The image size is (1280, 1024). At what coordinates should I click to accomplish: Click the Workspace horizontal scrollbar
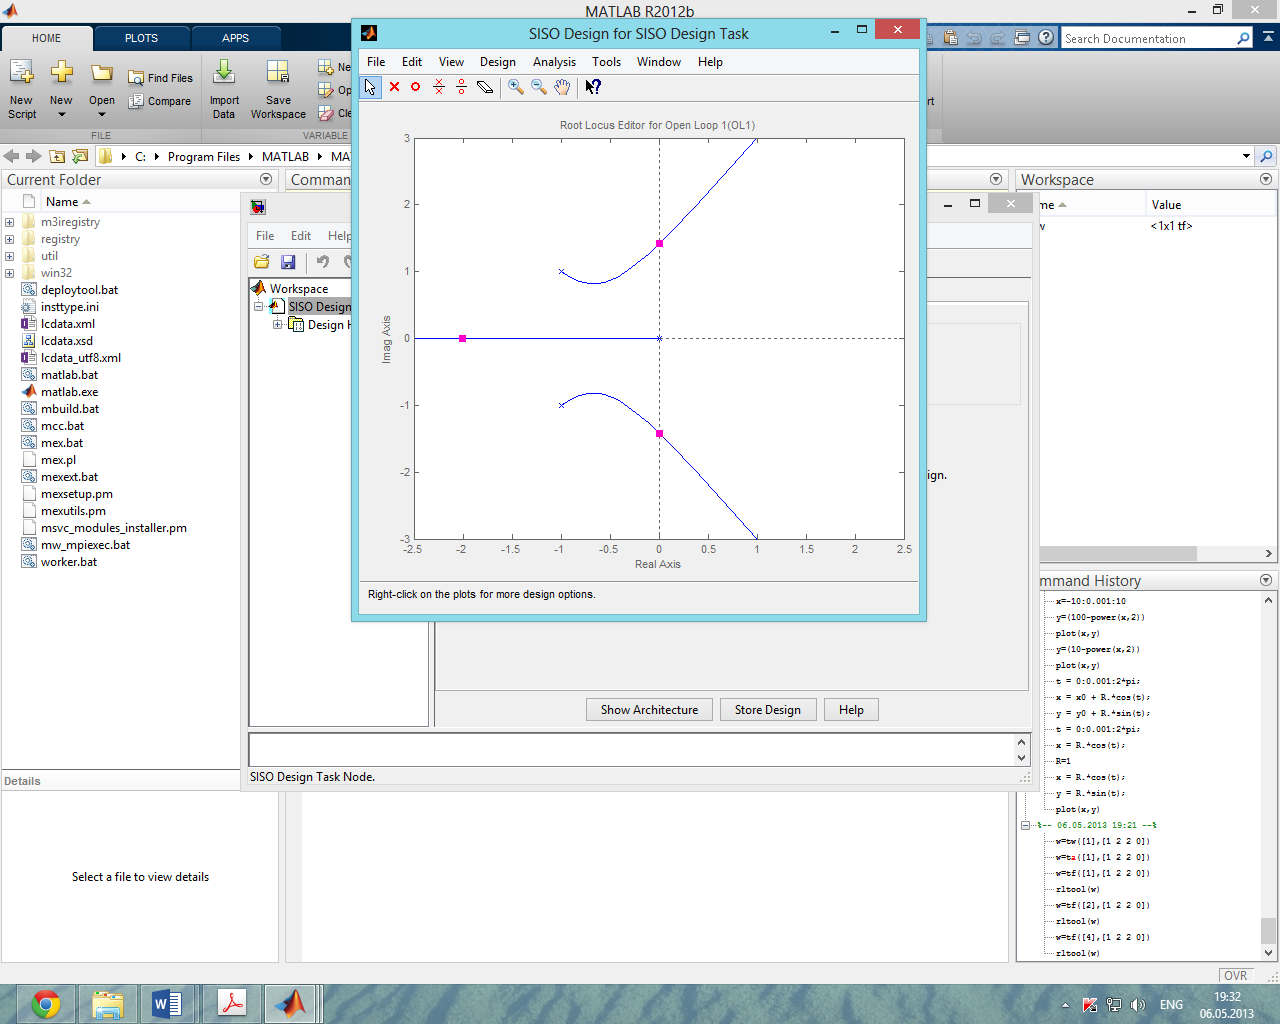[x=1118, y=553]
